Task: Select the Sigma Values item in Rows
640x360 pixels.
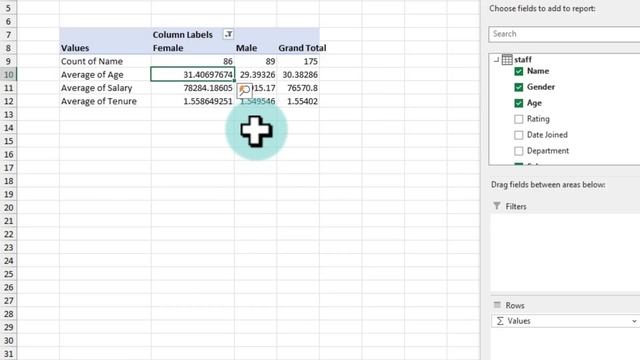Action: point(565,321)
